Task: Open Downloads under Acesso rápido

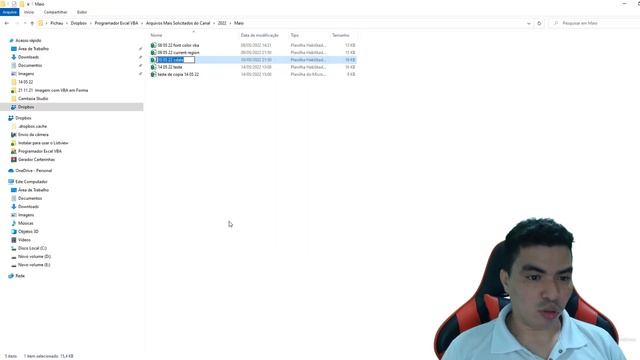Action: click(x=28, y=57)
